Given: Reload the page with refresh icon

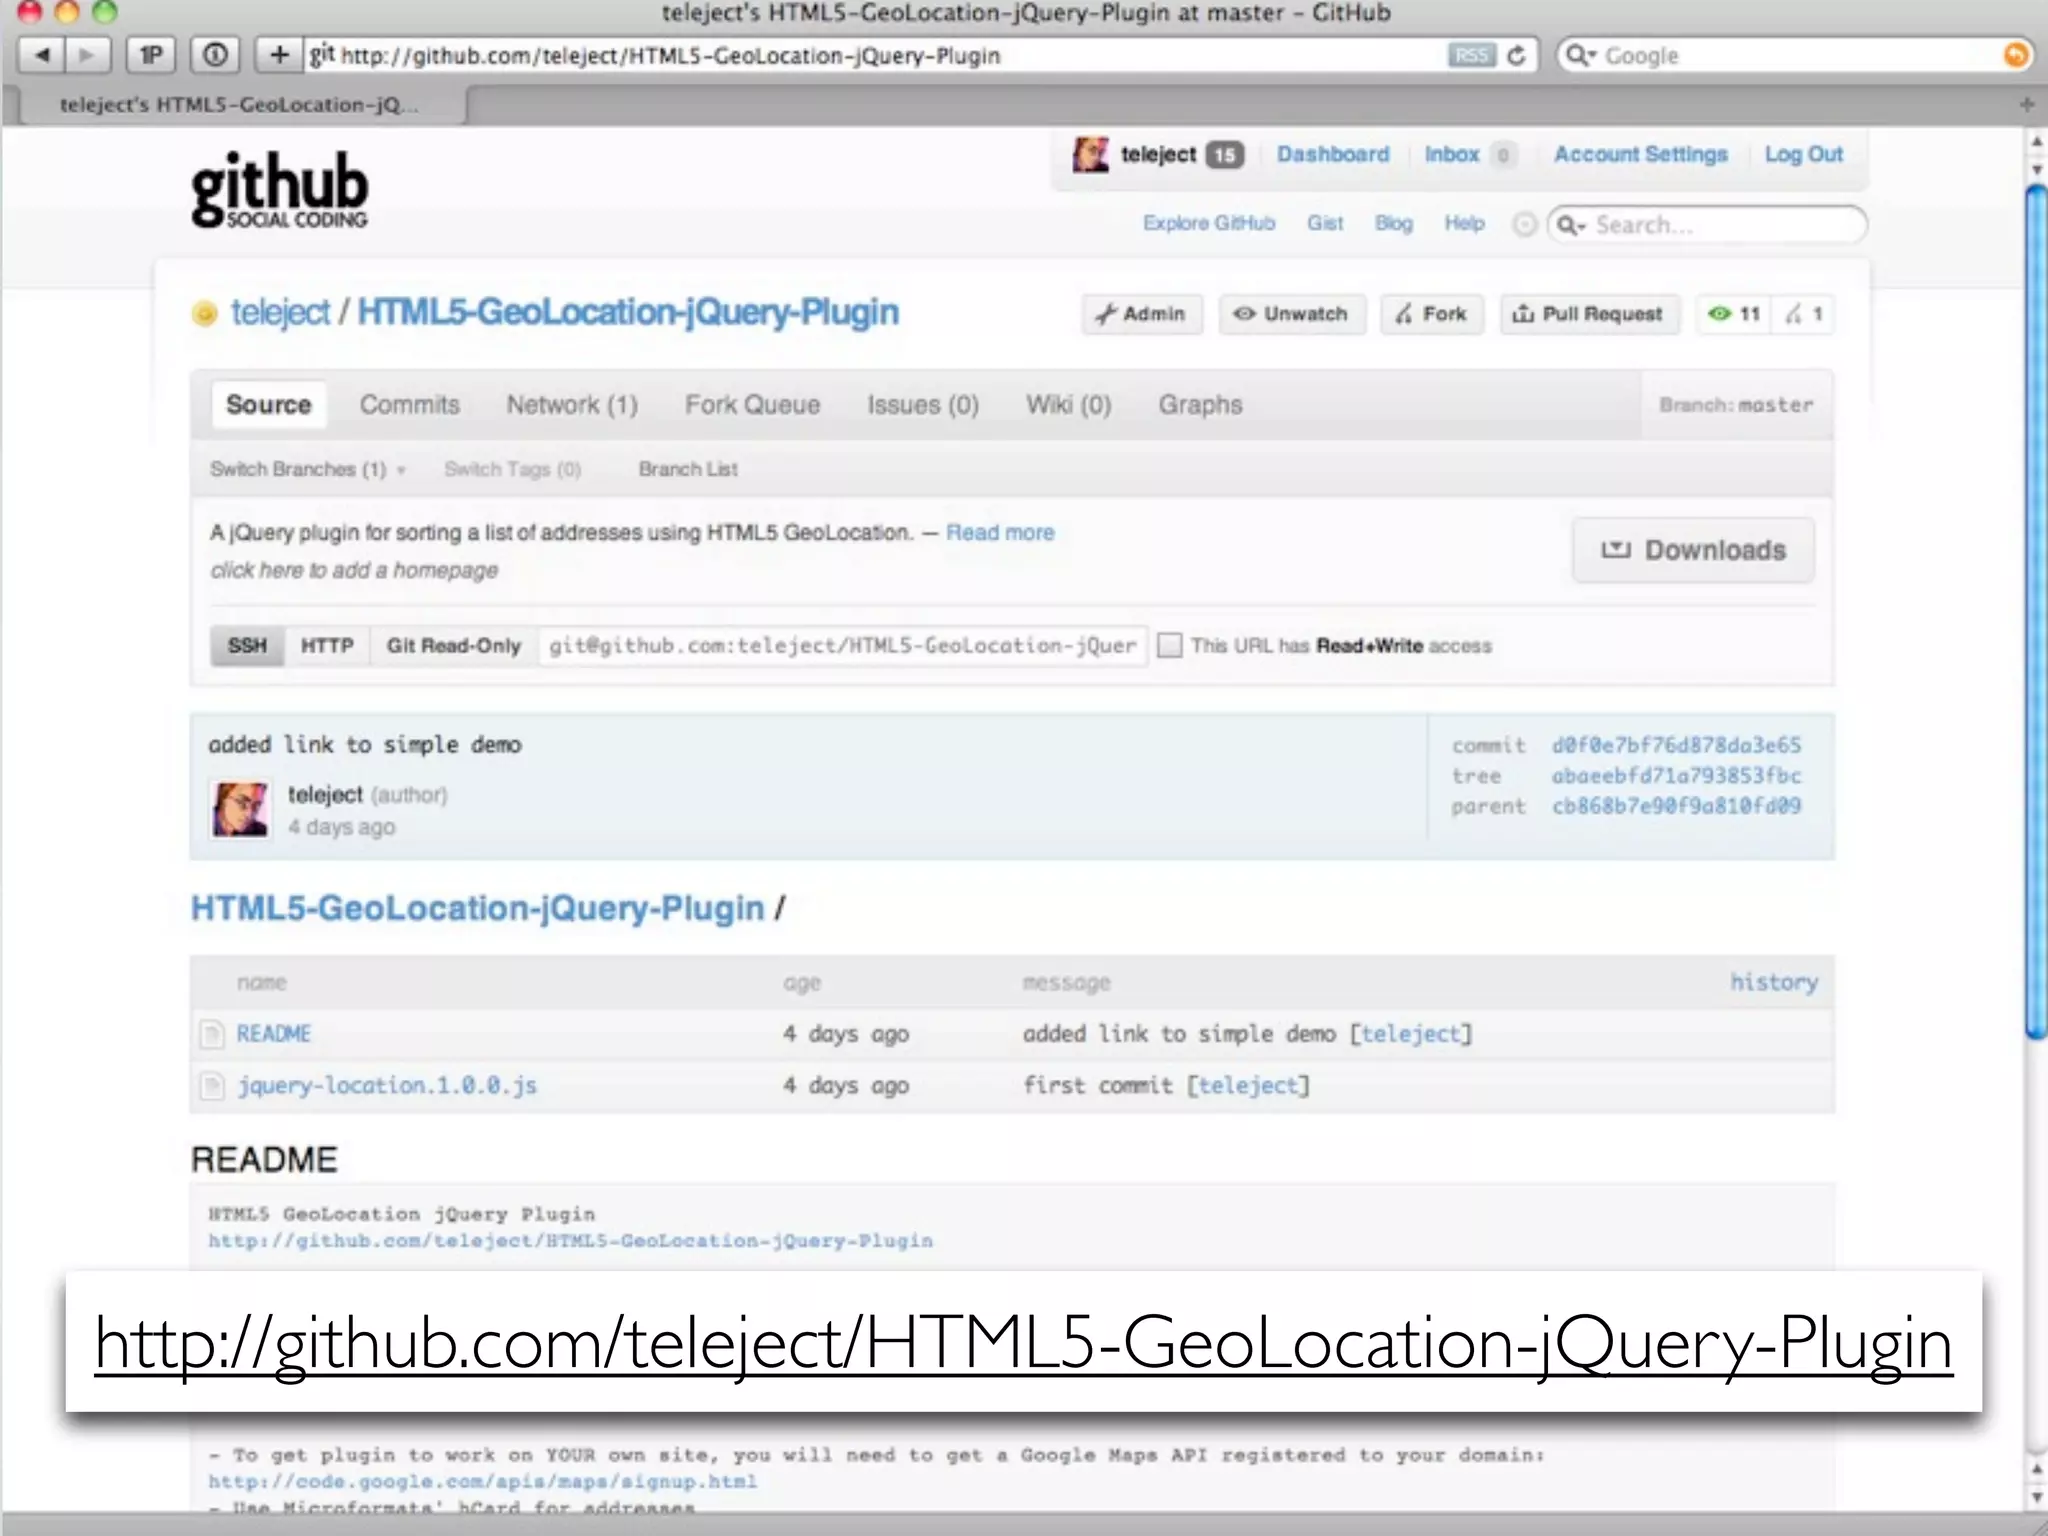Looking at the screenshot, I should 1516,55.
